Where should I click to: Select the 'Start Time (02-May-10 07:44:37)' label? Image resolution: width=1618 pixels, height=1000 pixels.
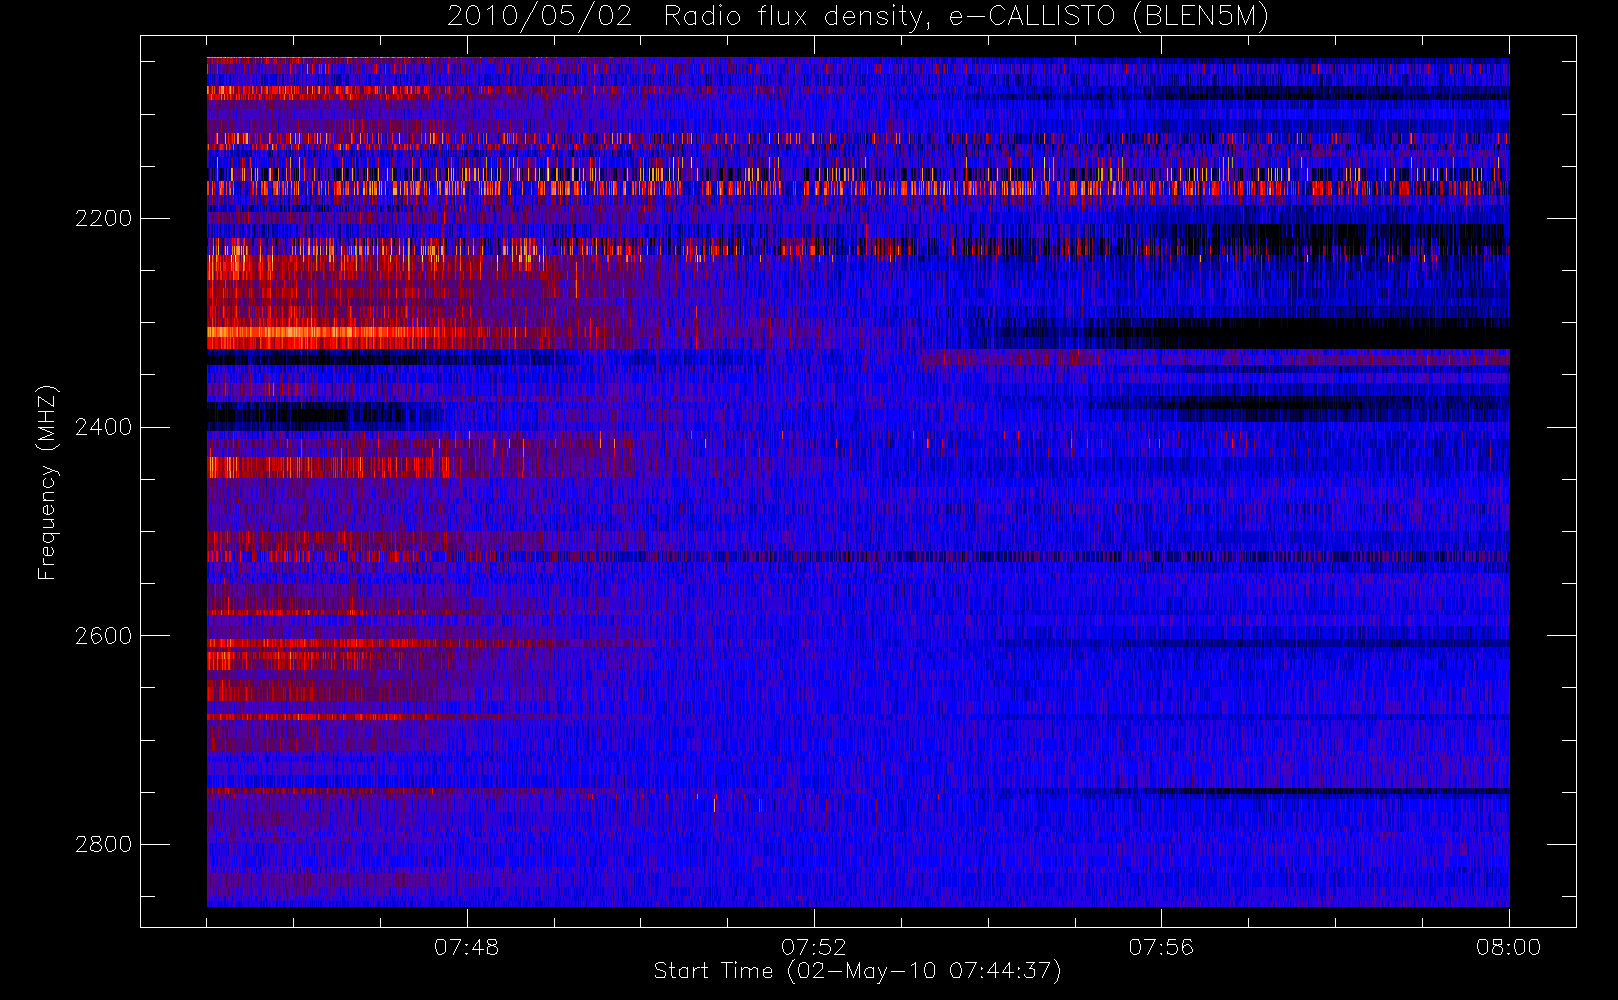[858, 971]
